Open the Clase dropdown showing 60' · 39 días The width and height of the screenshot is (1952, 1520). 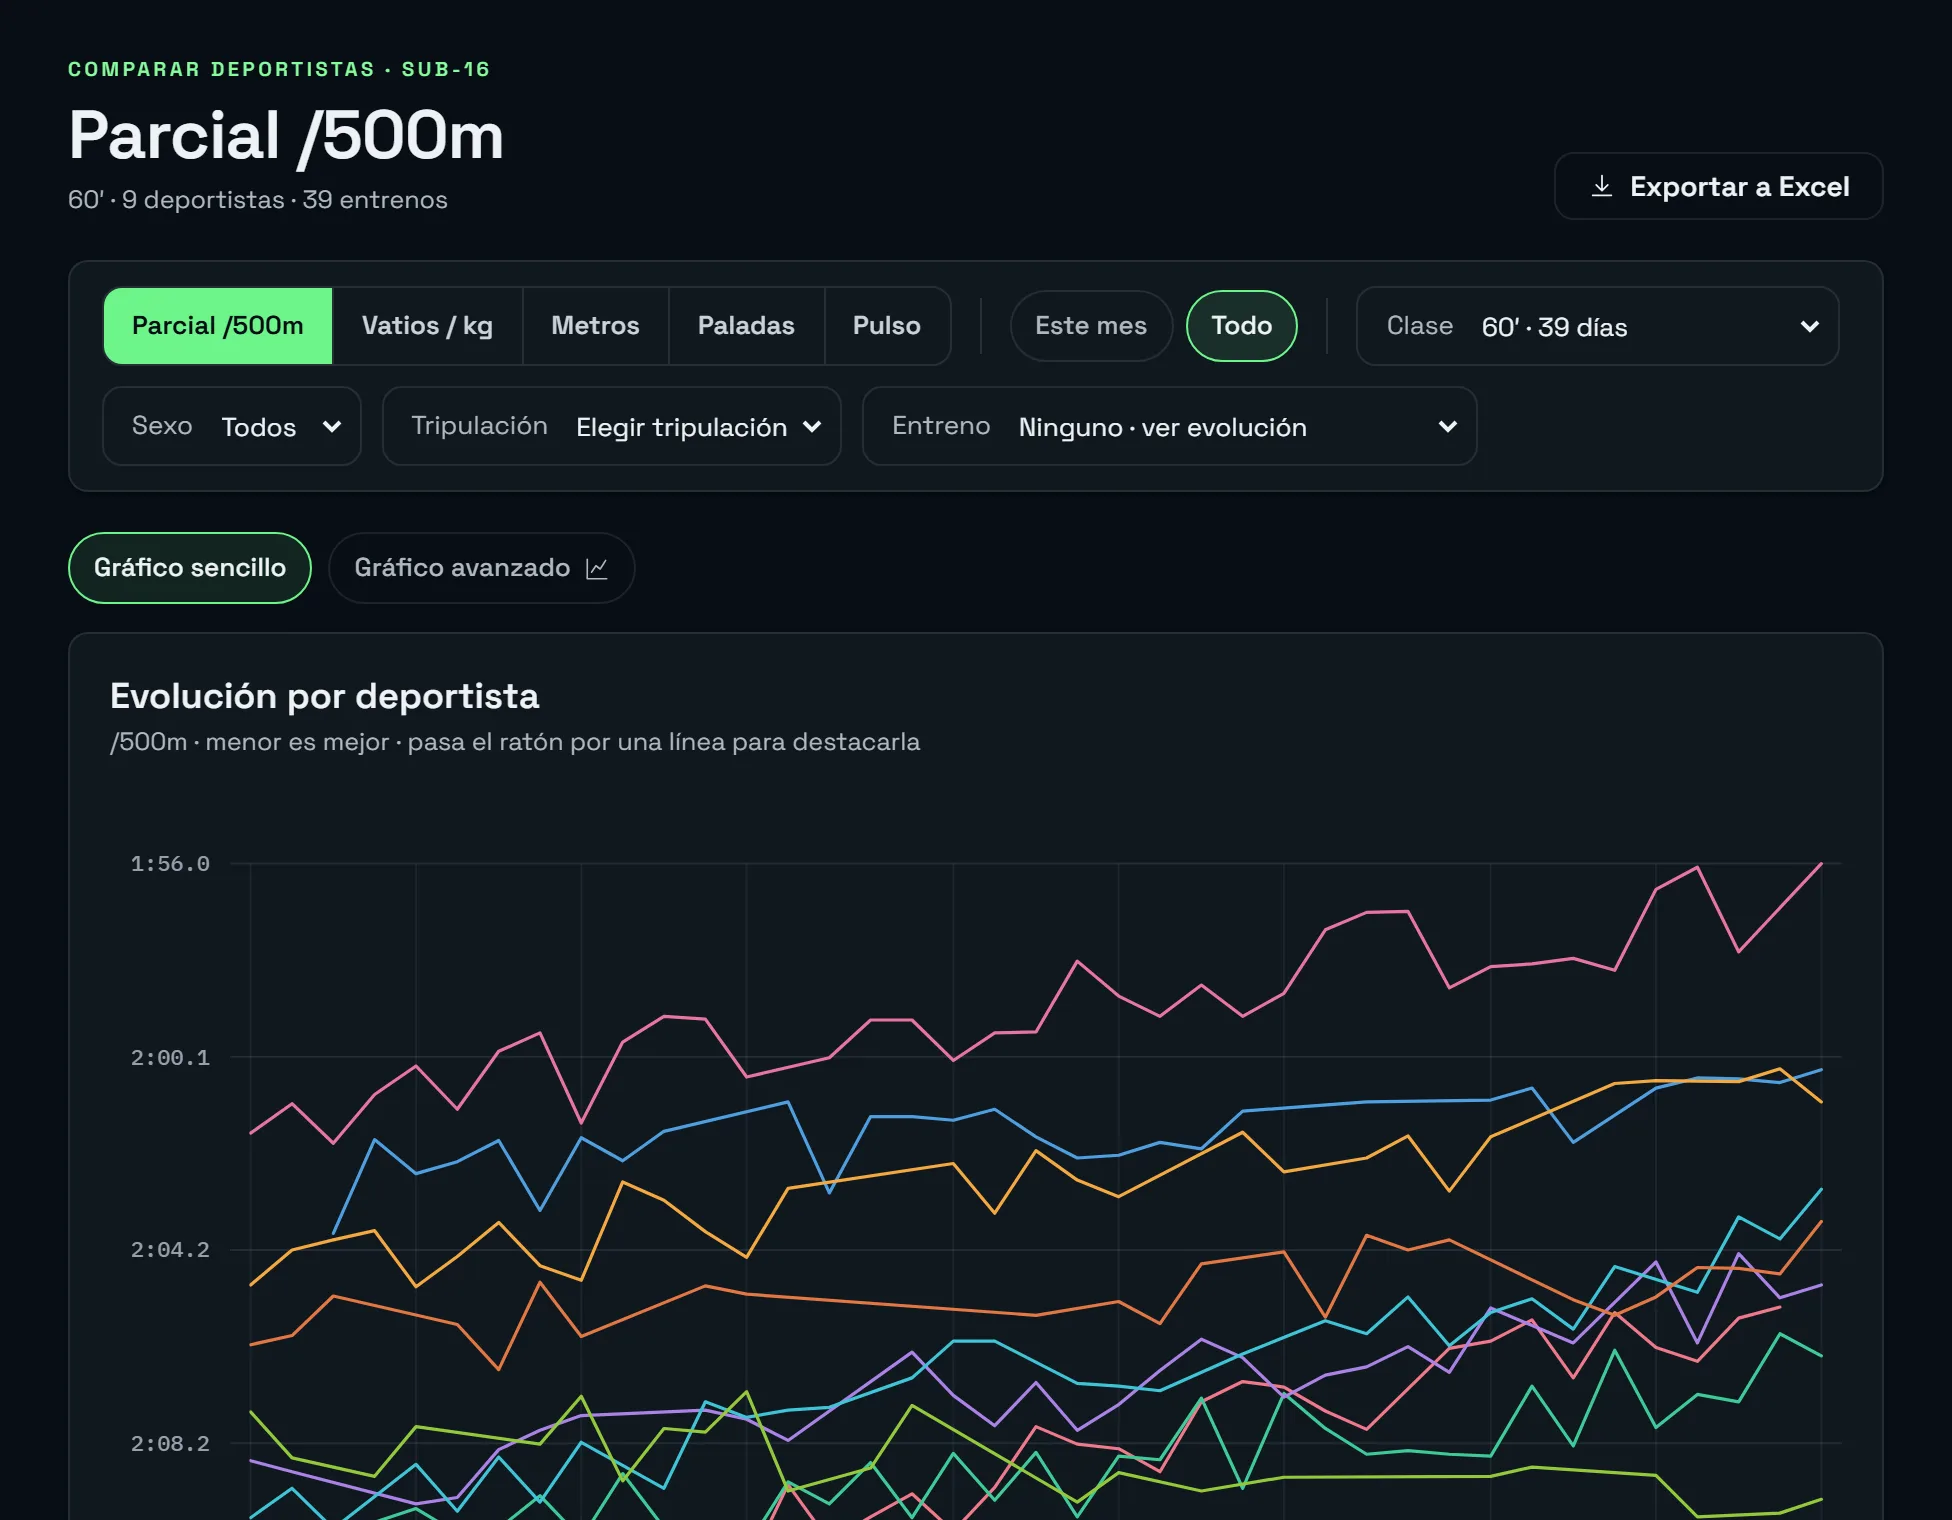coord(1597,326)
